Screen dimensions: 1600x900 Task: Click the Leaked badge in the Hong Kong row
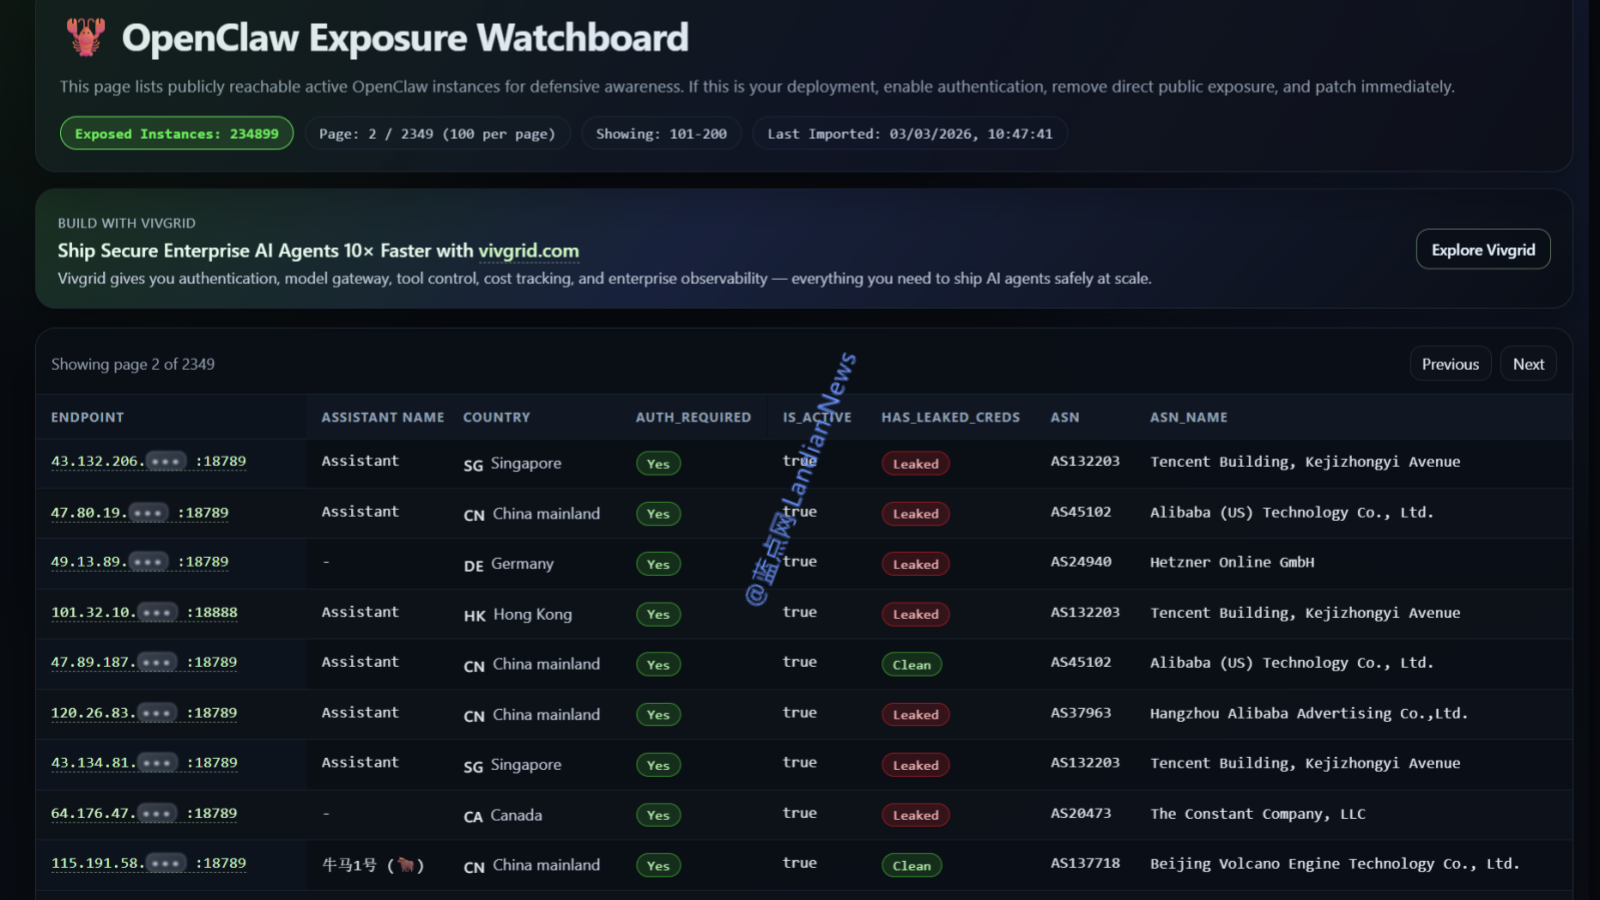pos(915,615)
